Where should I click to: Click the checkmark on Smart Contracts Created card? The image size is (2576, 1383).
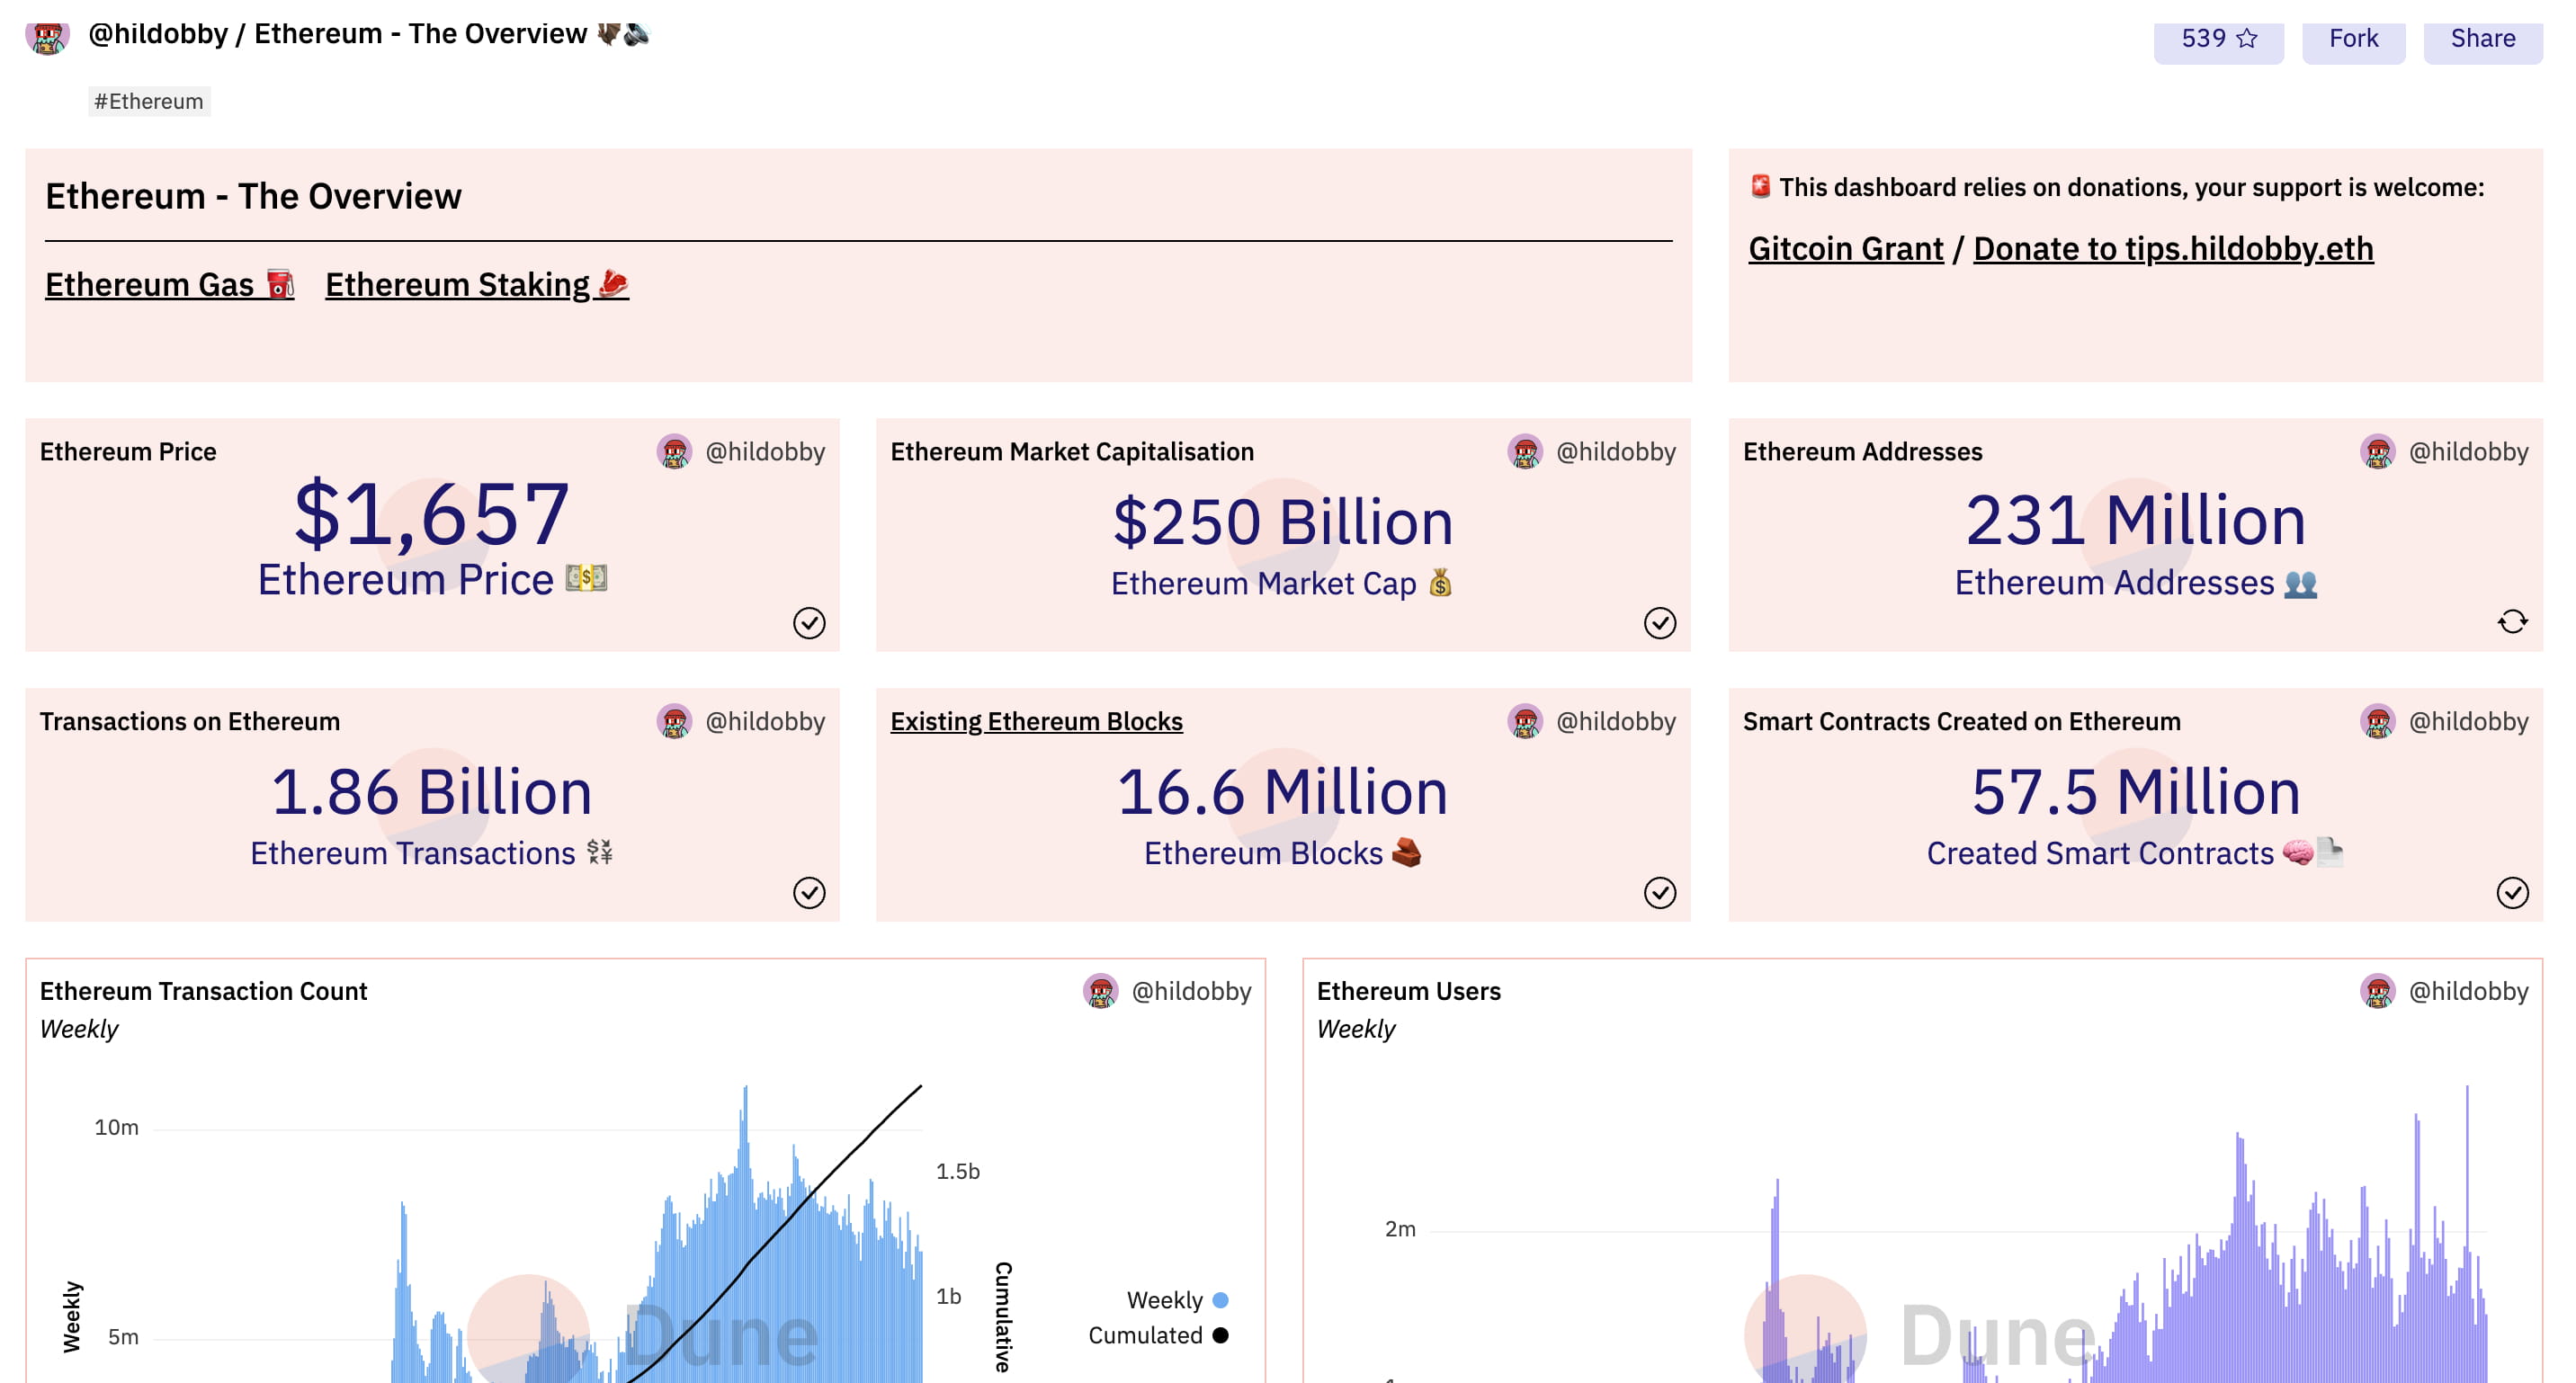[x=2512, y=892]
